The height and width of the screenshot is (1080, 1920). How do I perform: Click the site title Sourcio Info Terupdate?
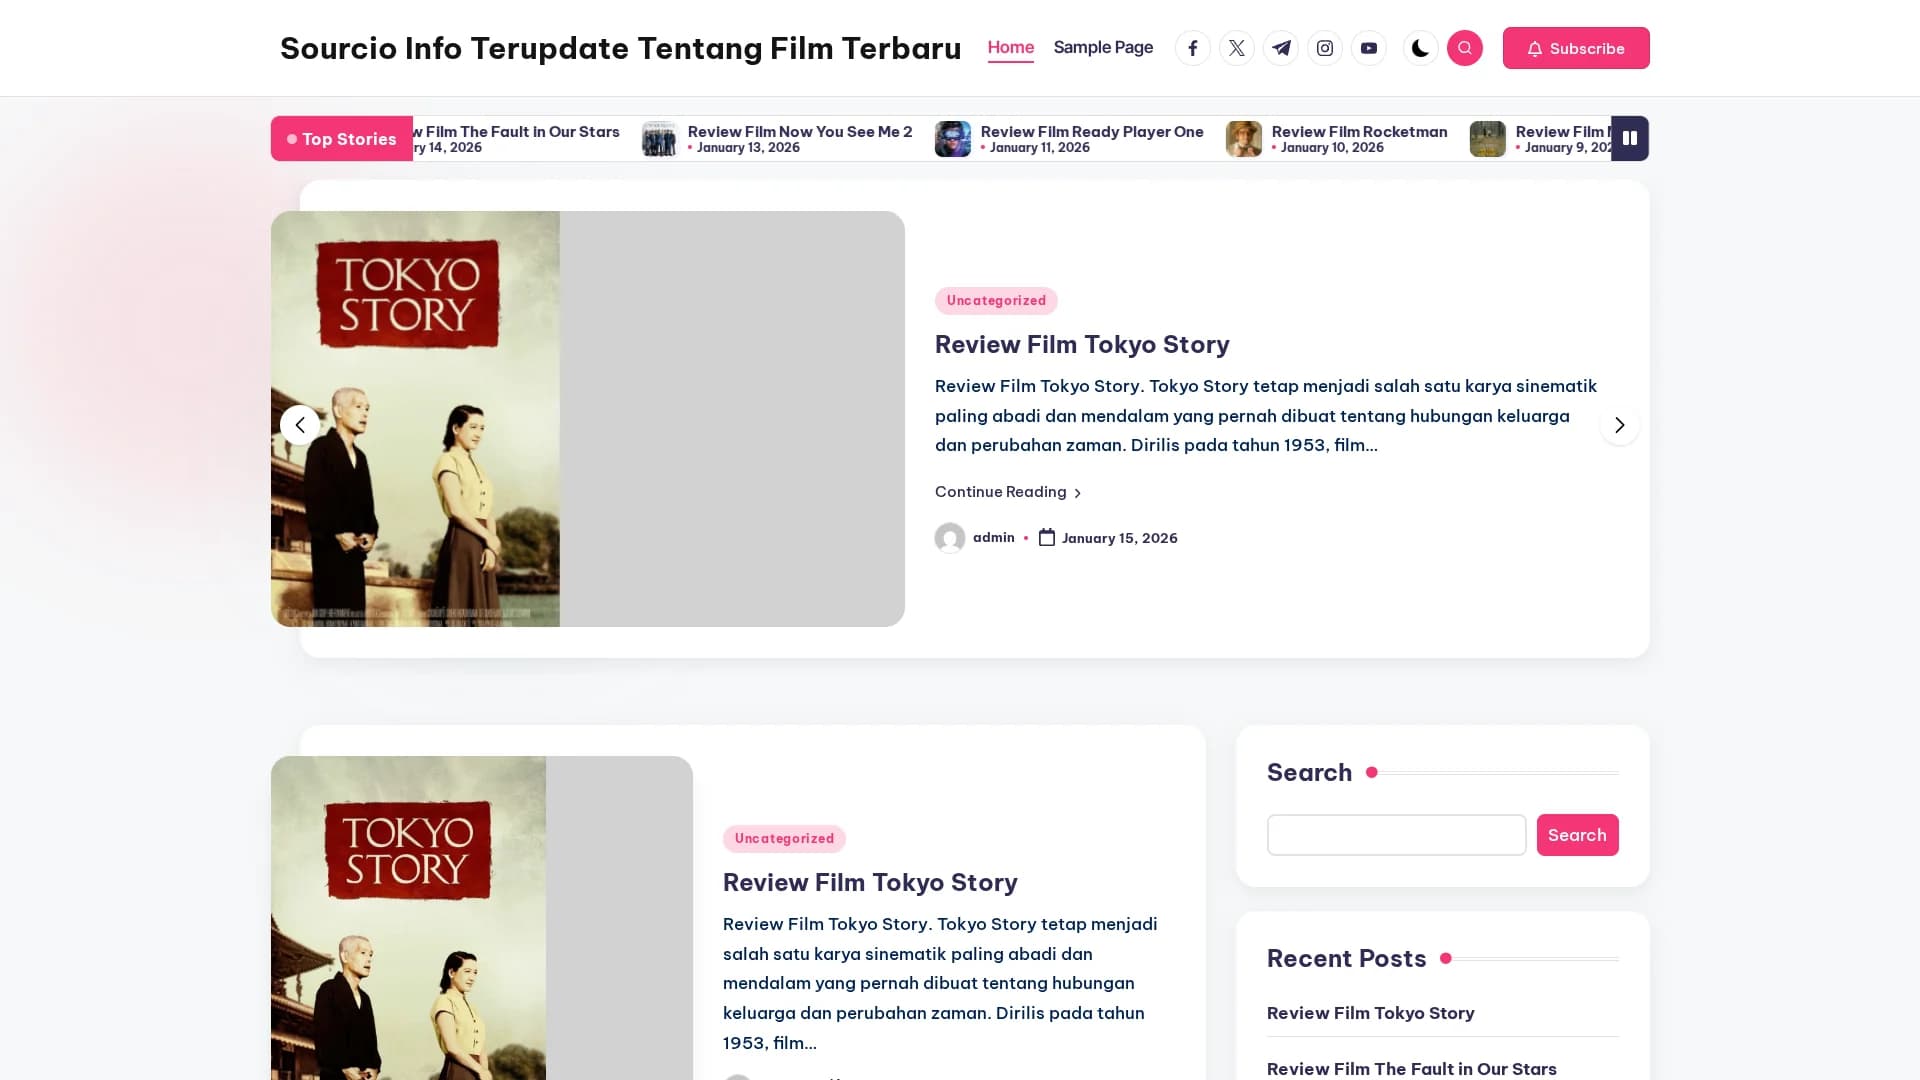point(620,48)
